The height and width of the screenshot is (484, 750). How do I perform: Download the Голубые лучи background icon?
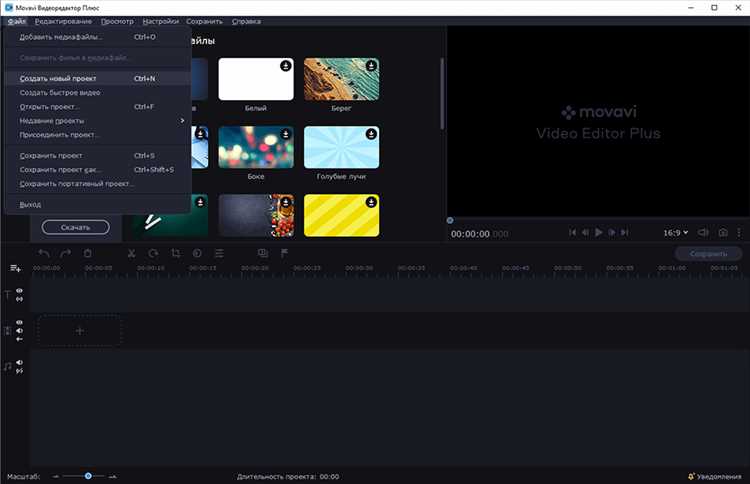click(x=371, y=134)
